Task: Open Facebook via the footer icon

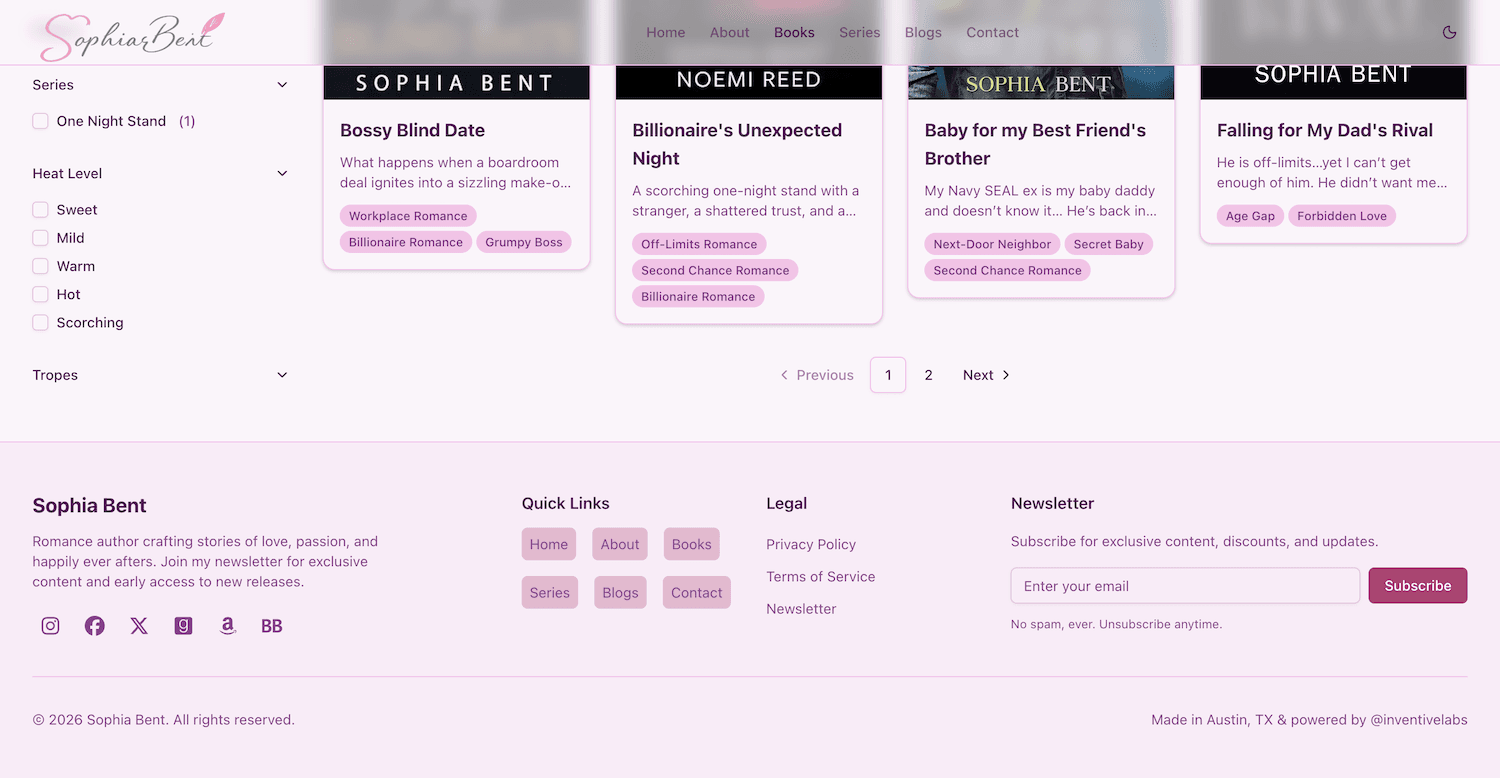Action: (x=94, y=625)
